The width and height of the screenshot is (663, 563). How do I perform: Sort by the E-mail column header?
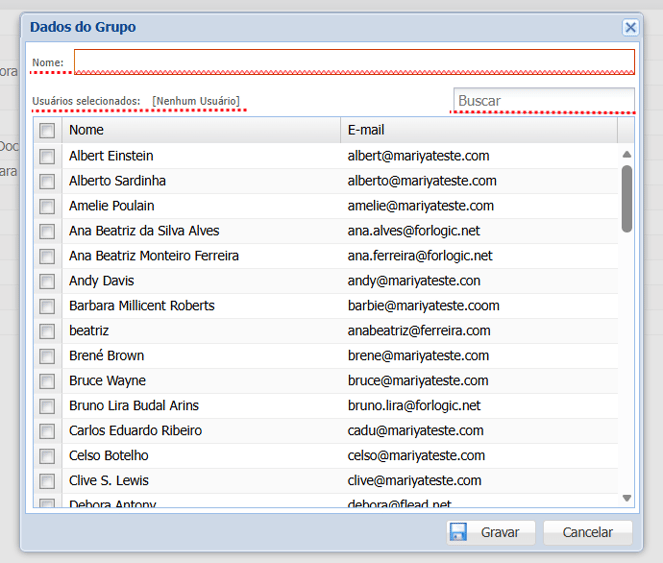point(478,130)
